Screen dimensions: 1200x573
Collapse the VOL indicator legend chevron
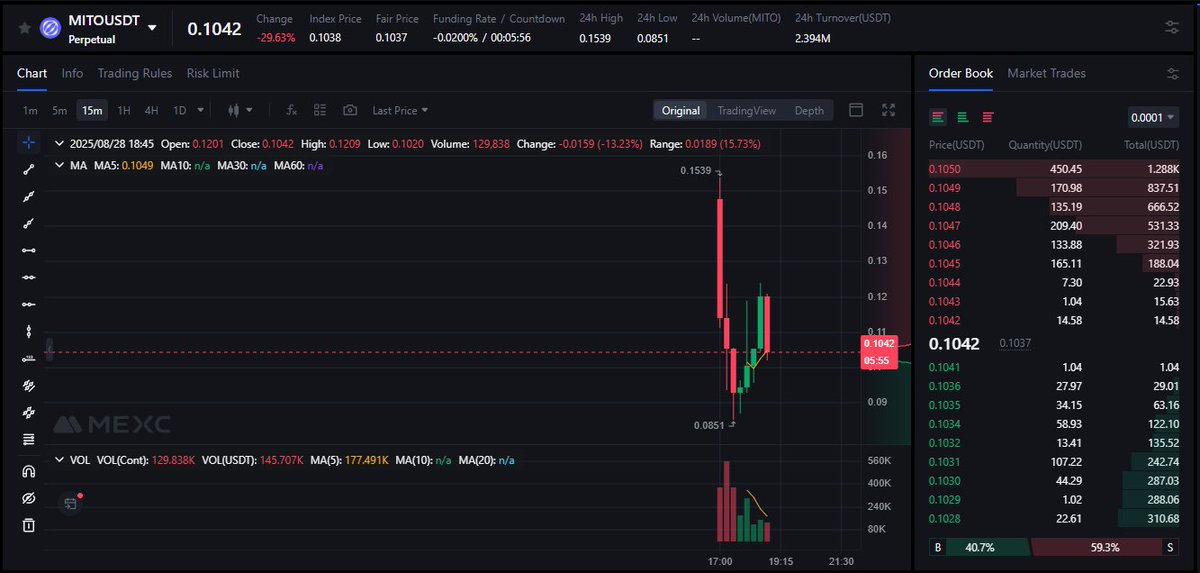coord(59,460)
